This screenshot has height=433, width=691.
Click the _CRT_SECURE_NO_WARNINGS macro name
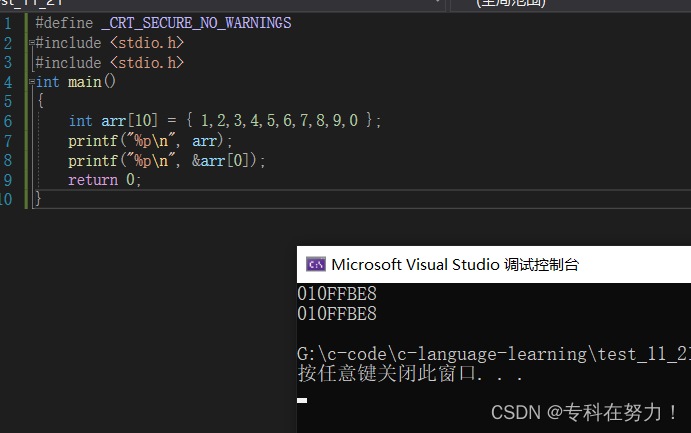[196, 23]
